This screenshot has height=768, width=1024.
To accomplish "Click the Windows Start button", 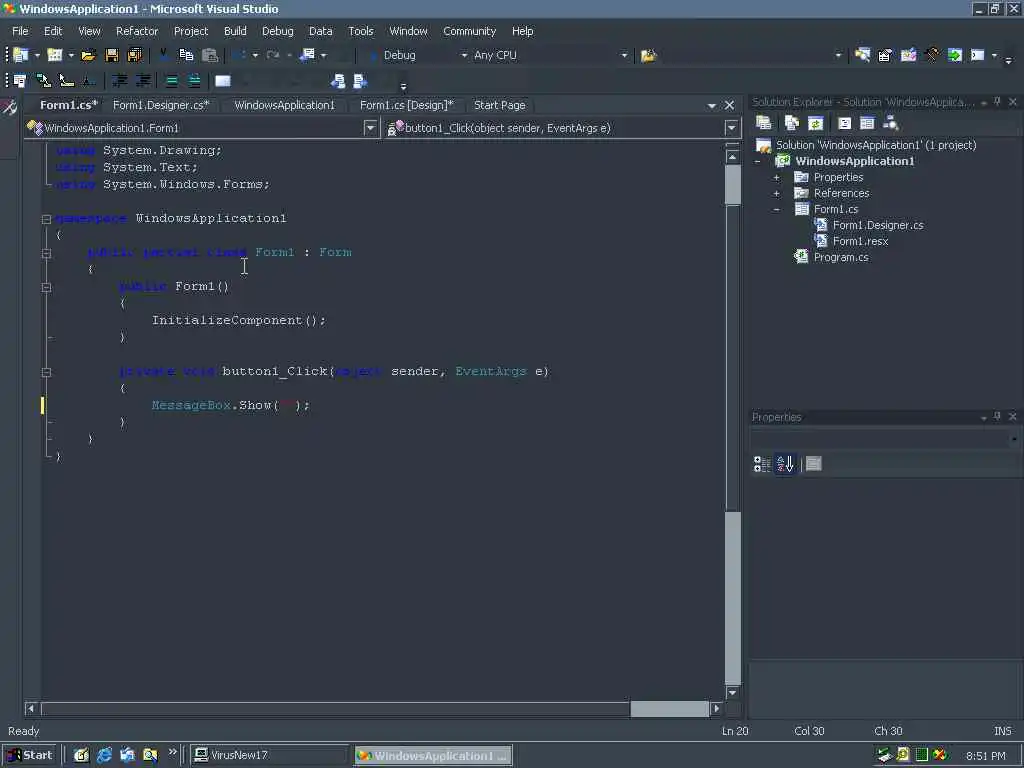I will coord(30,755).
